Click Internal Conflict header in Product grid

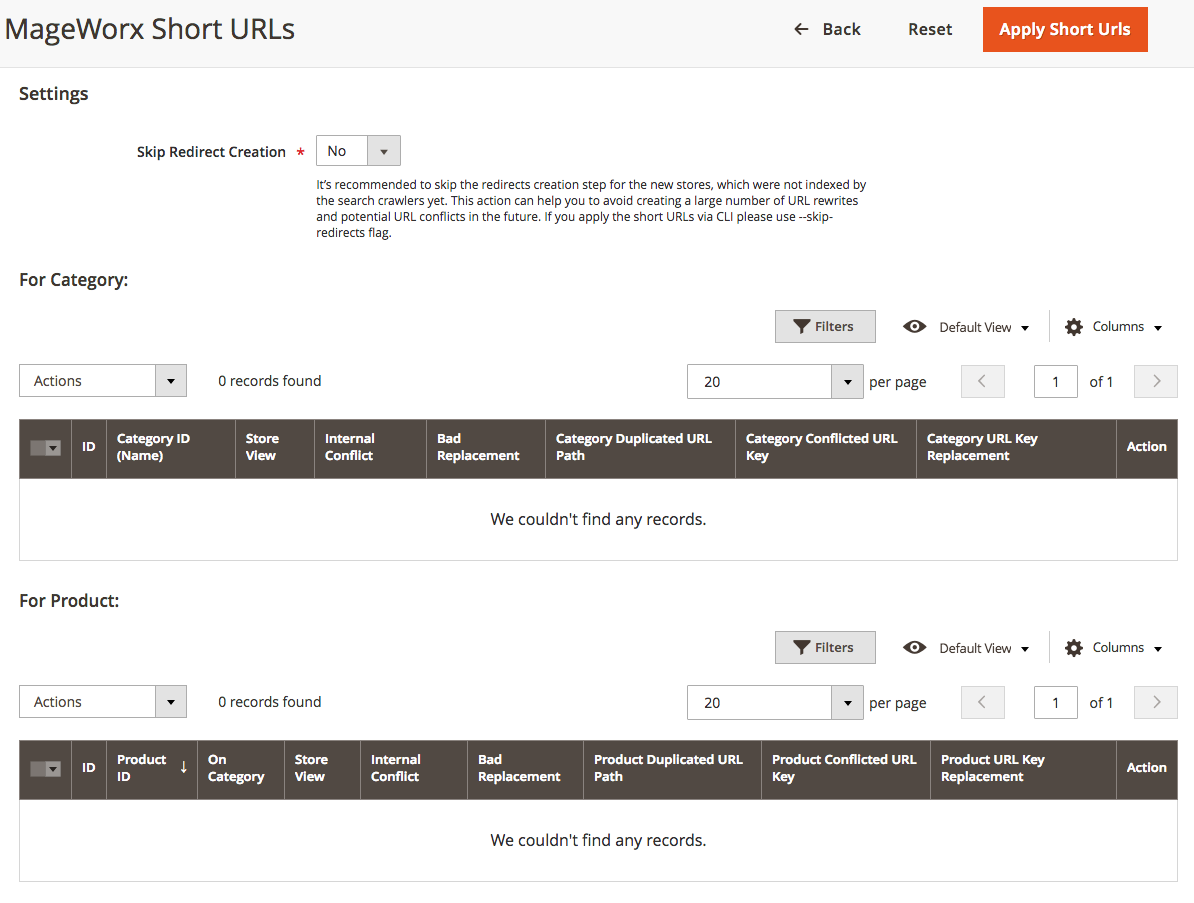coord(413,770)
